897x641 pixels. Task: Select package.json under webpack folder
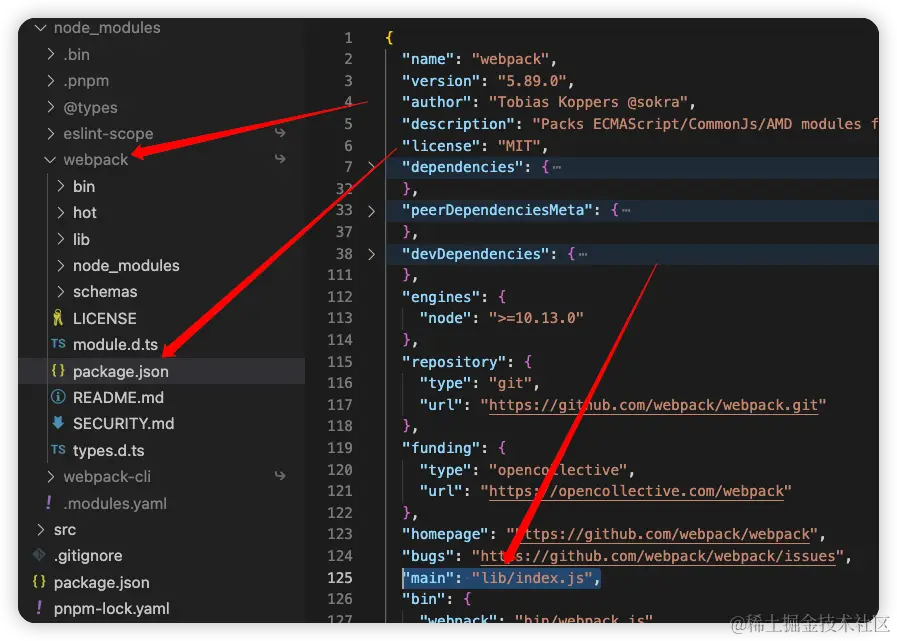click(121, 371)
